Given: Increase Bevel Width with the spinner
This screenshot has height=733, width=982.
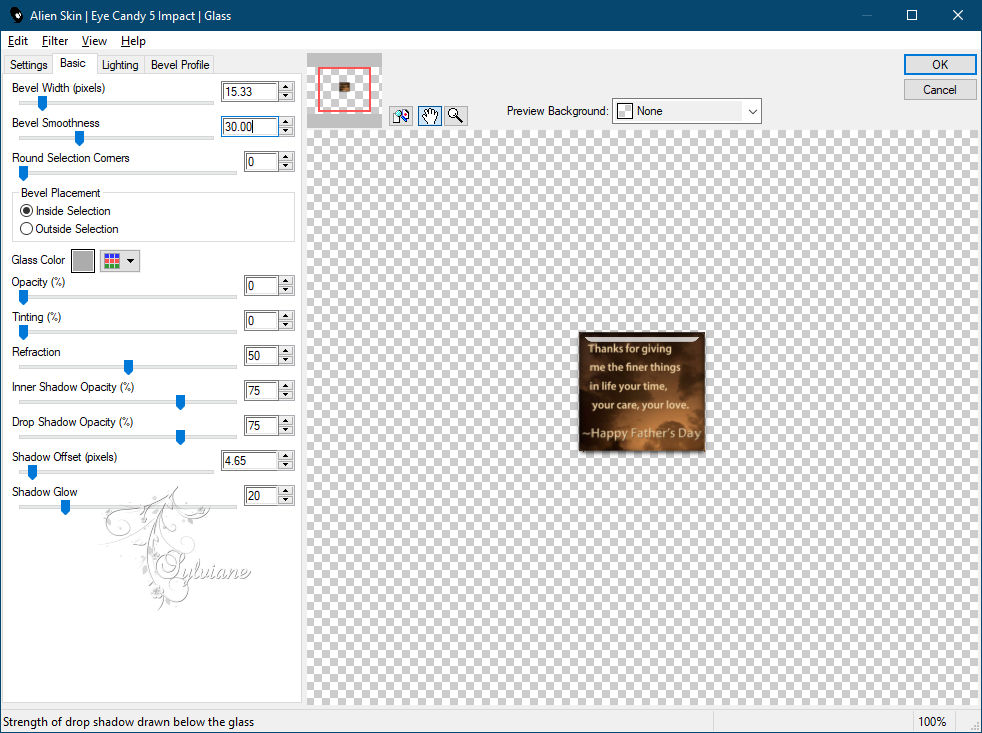Looking at the screenshot, I should tap(286, 87).
